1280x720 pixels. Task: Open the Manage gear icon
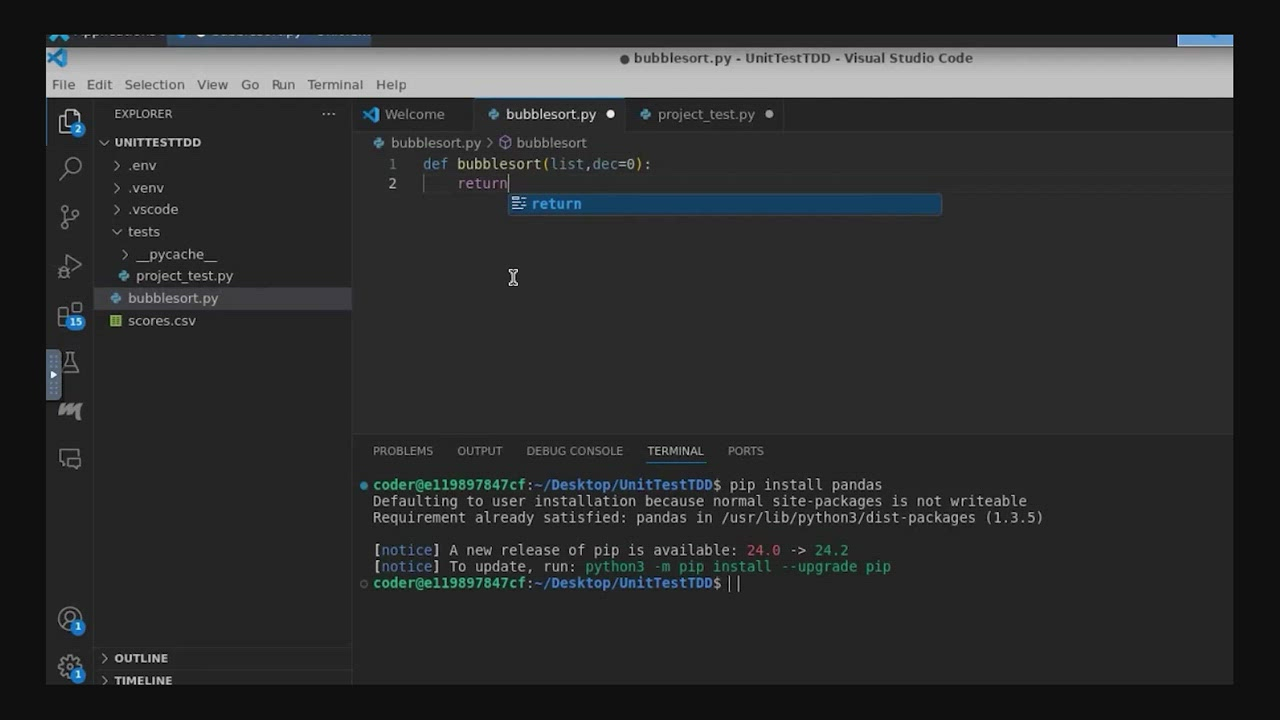tap(70, 666)
